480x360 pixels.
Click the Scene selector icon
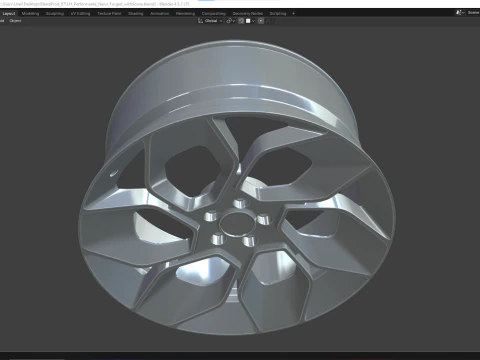(x=460, y=13)
